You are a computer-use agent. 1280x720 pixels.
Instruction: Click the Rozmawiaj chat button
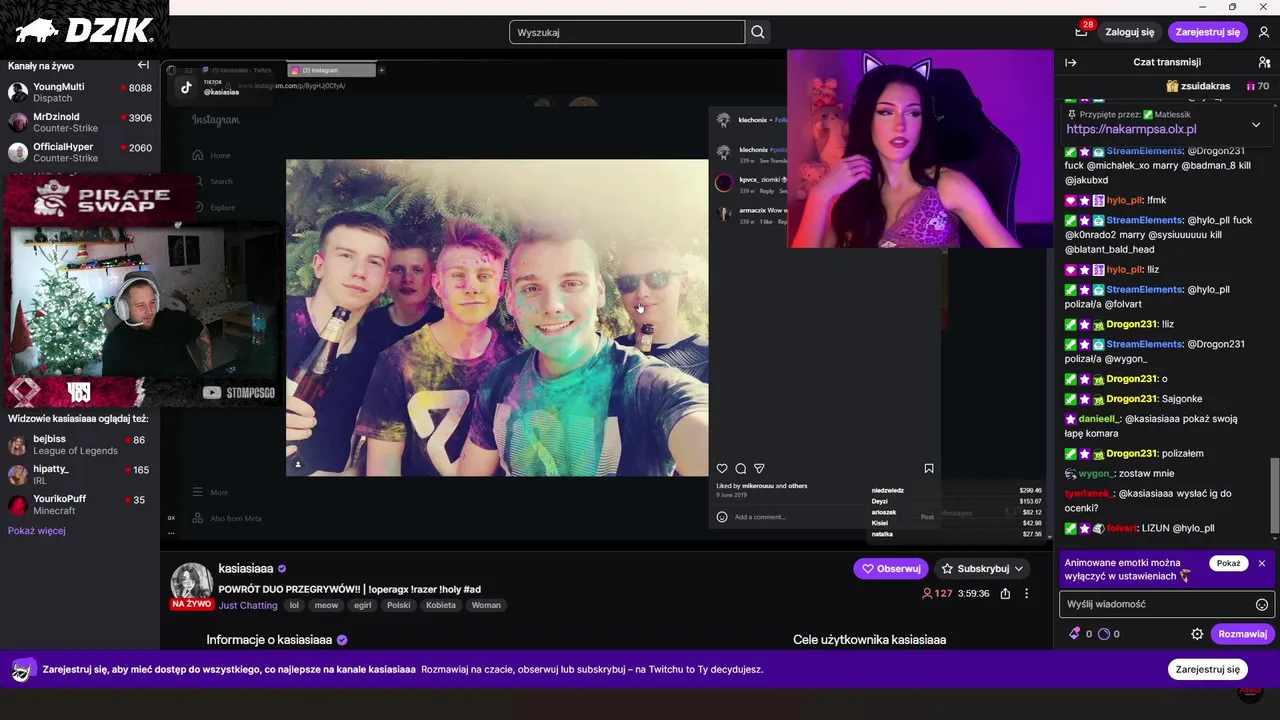pos(1242,634)
